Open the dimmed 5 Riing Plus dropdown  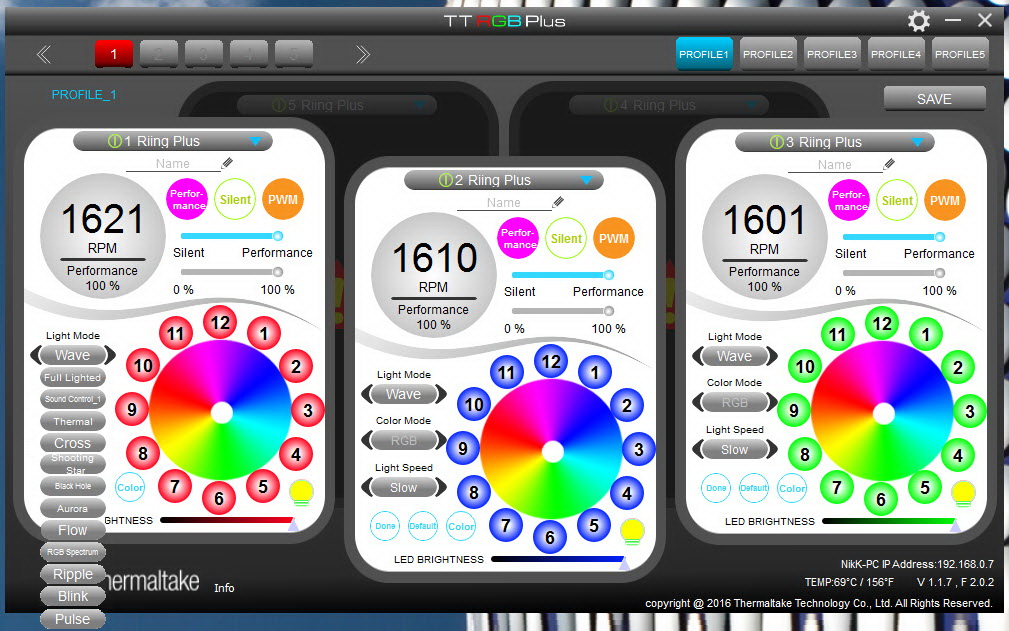click(337, 105)
